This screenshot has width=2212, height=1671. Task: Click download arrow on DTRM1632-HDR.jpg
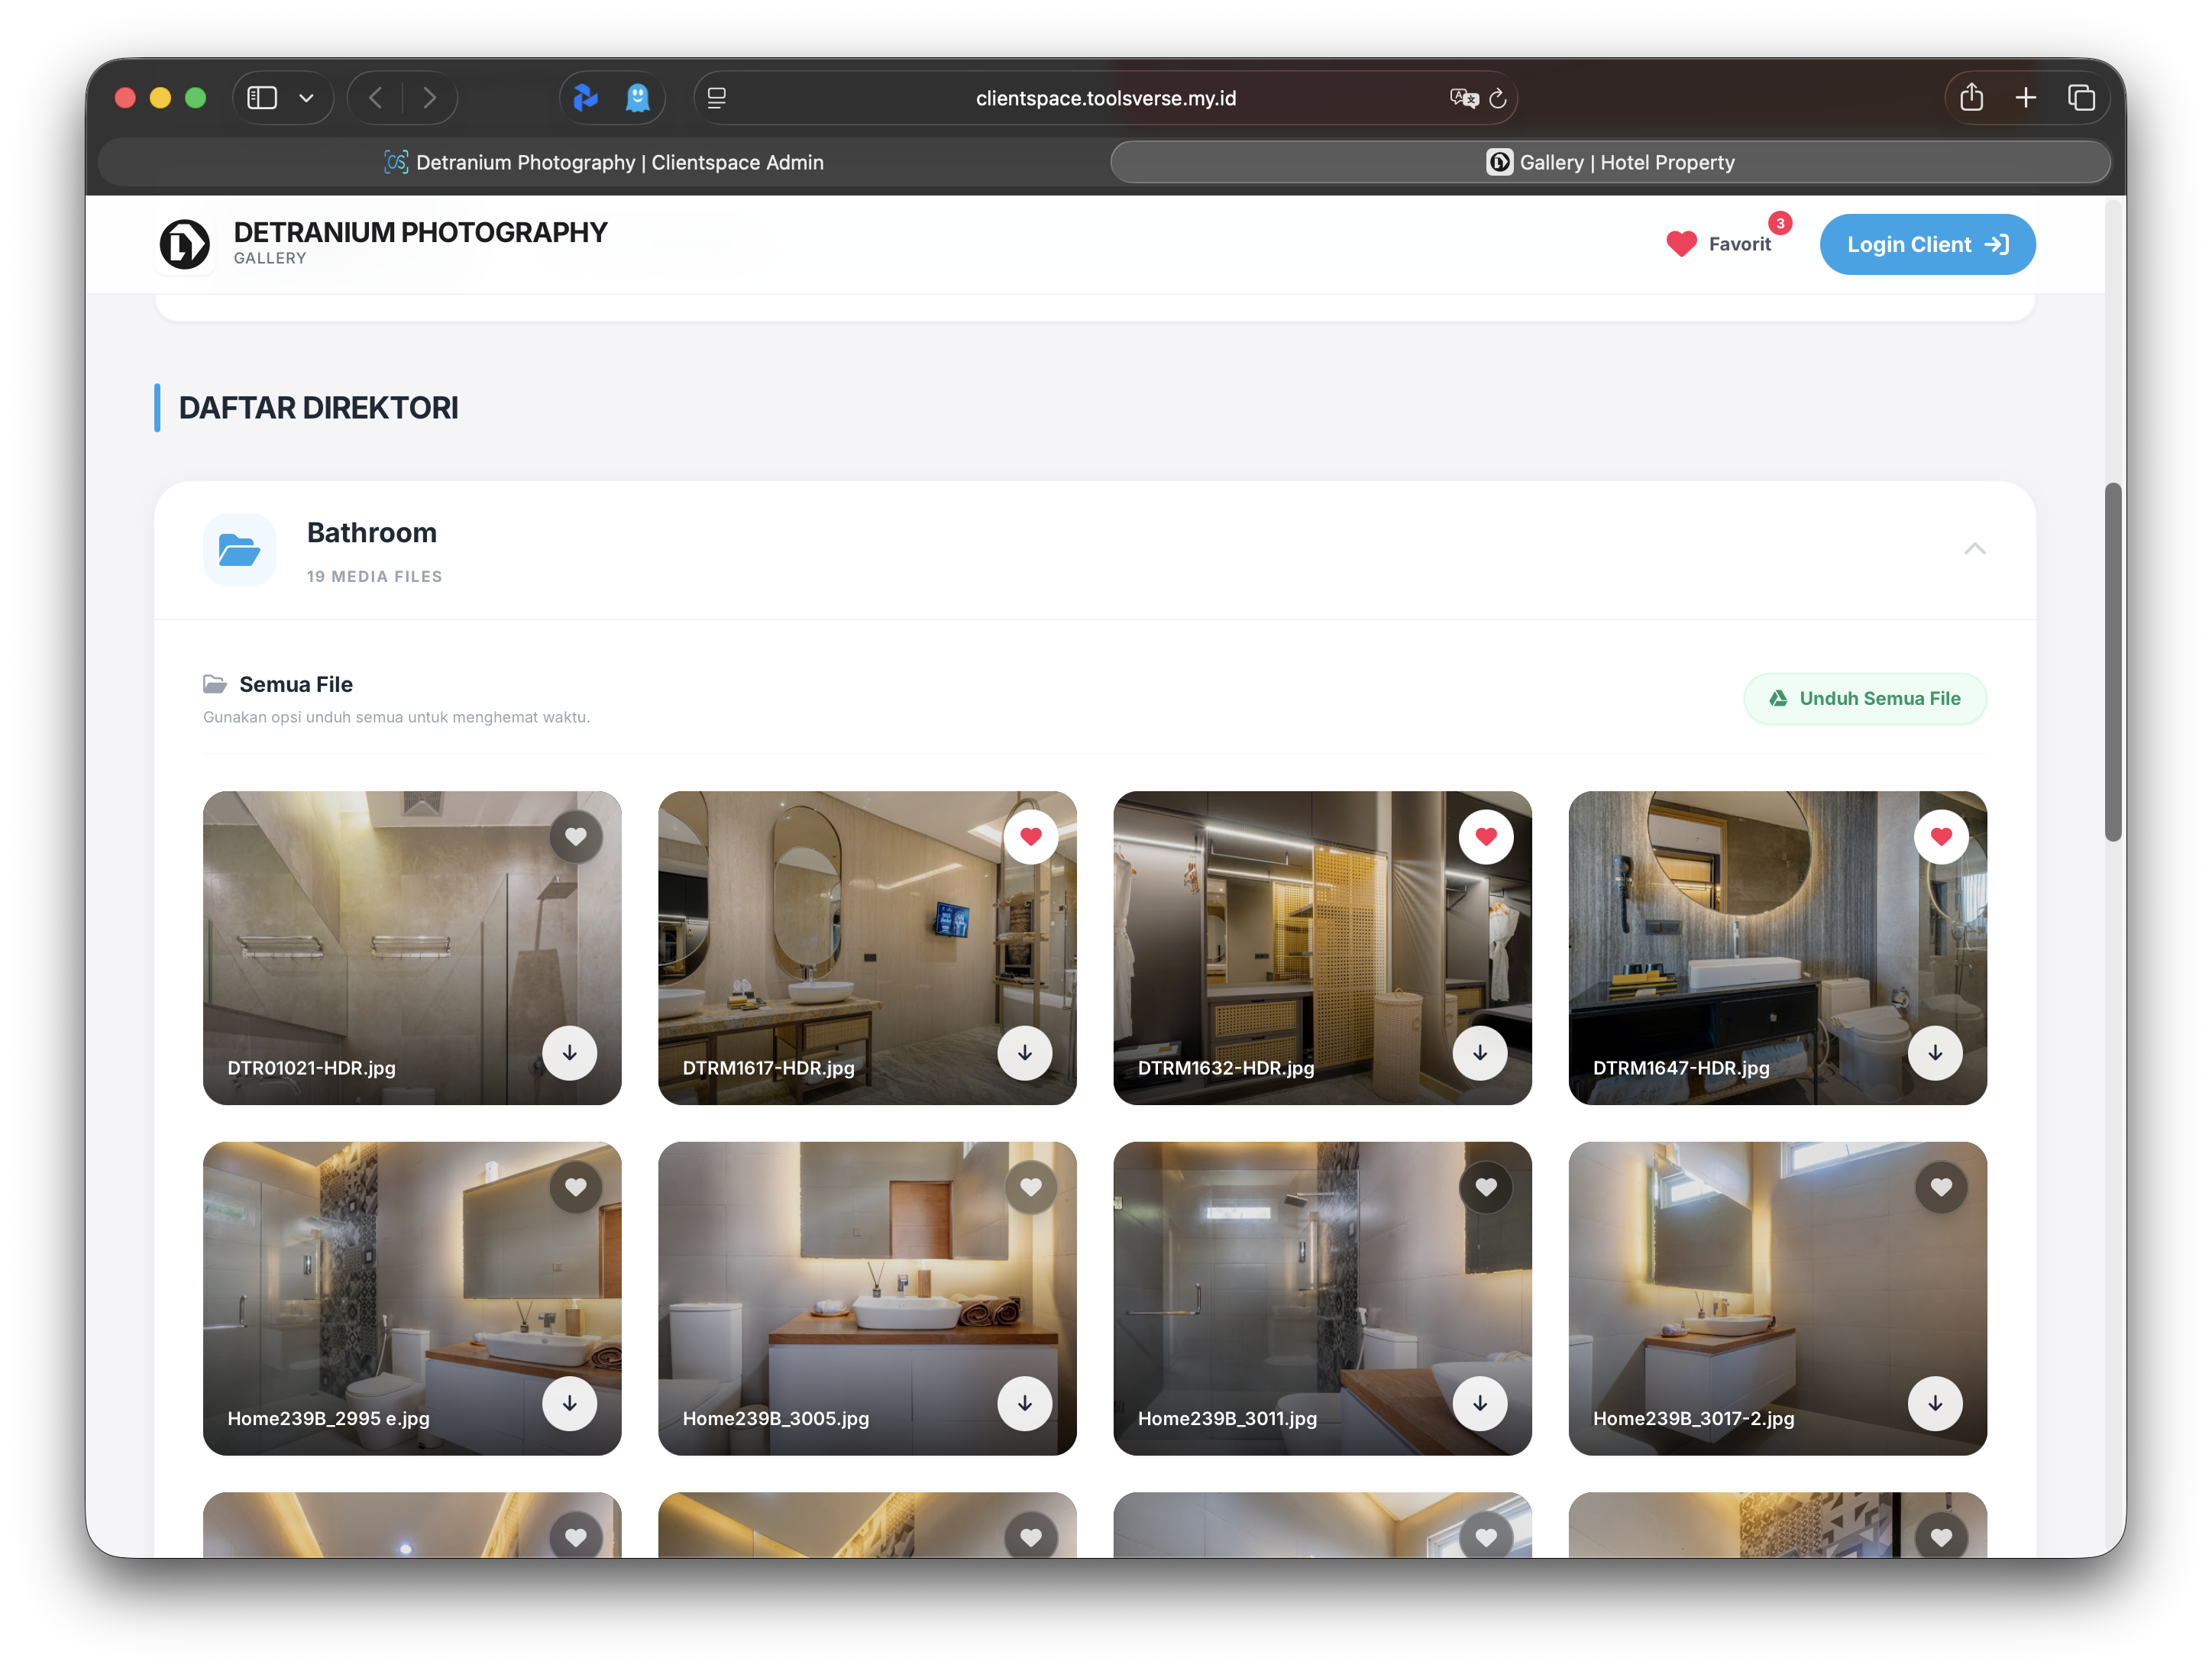tap(1479, 1052)
